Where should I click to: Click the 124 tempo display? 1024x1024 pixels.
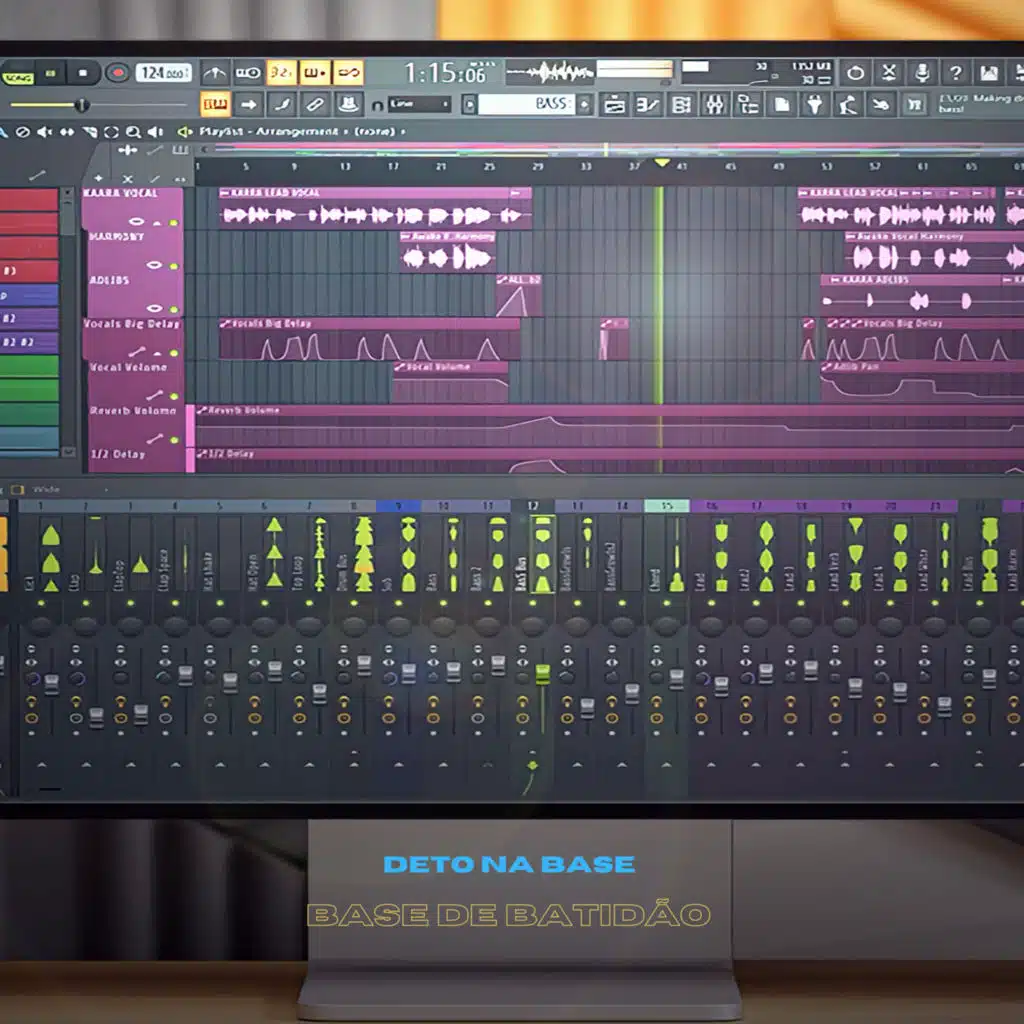[162, 73]
